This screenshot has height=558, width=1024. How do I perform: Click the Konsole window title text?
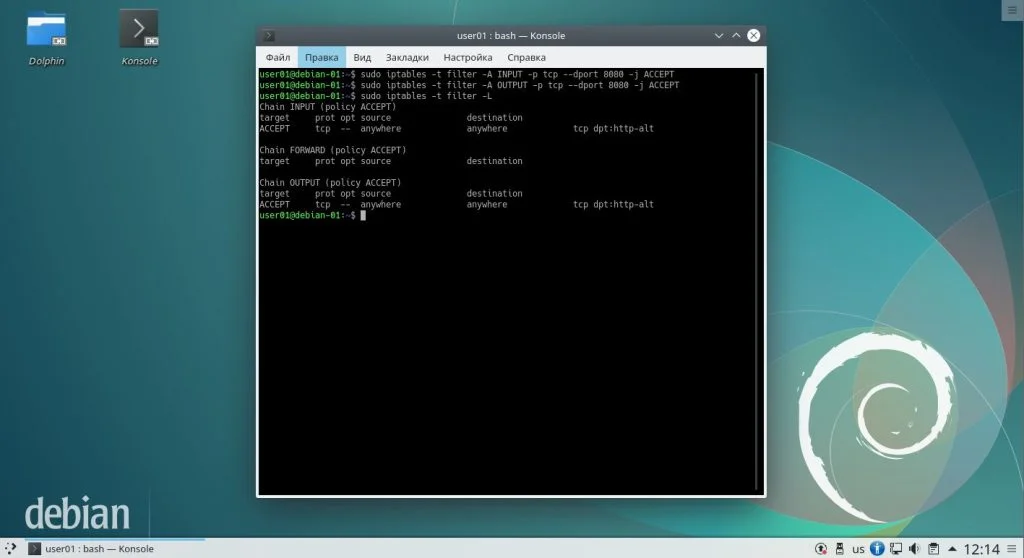[511, 36]
